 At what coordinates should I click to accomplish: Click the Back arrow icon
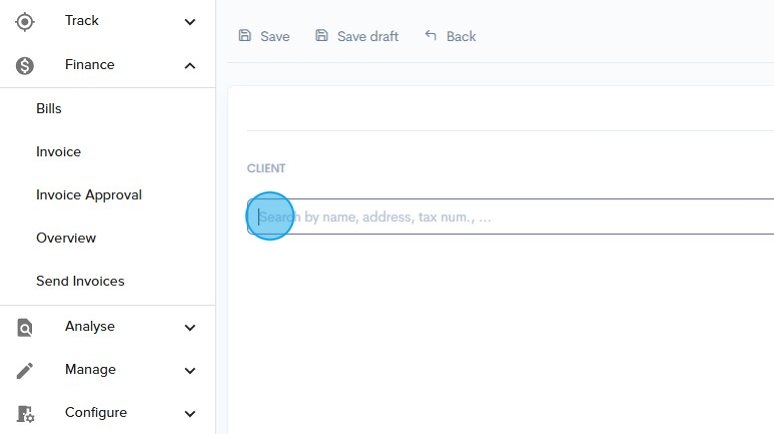tap(431, 36)
